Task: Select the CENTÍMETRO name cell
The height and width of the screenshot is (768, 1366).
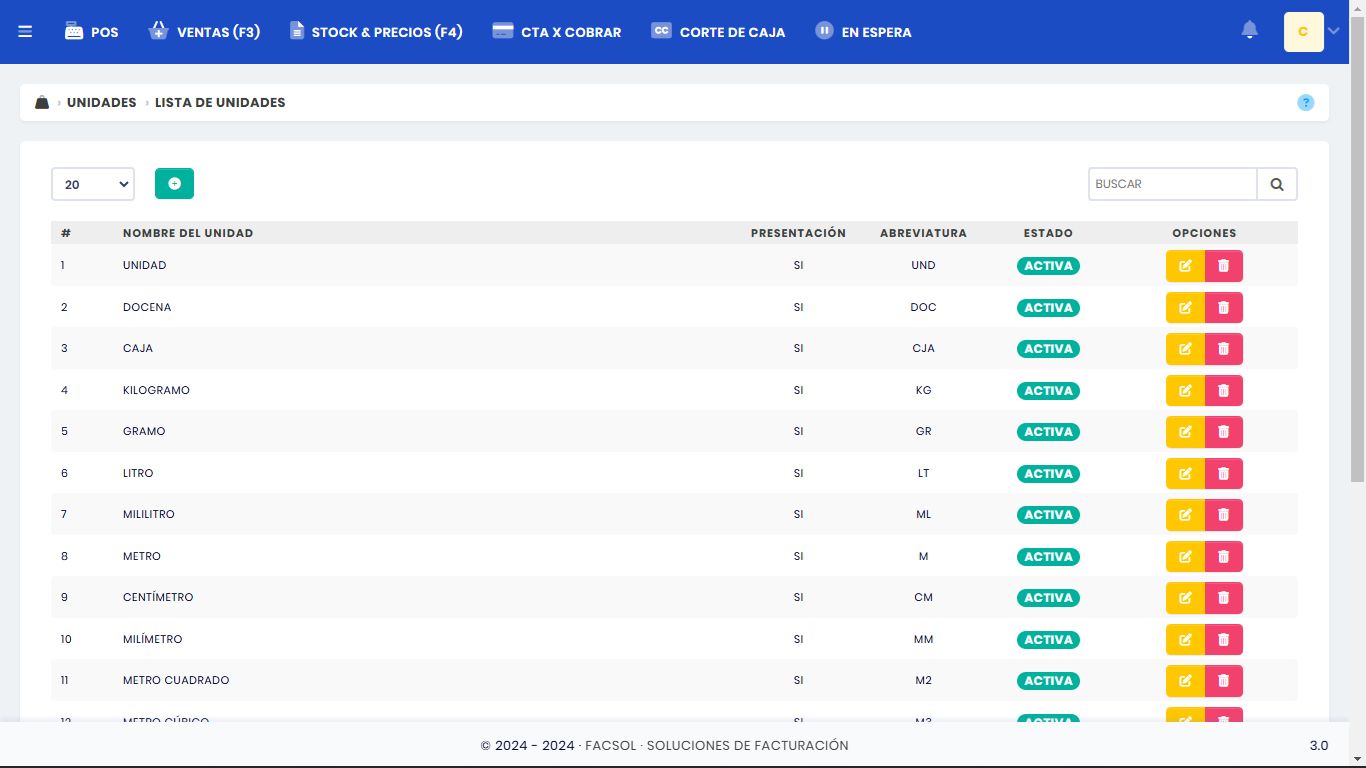Action: click(158, 597)
